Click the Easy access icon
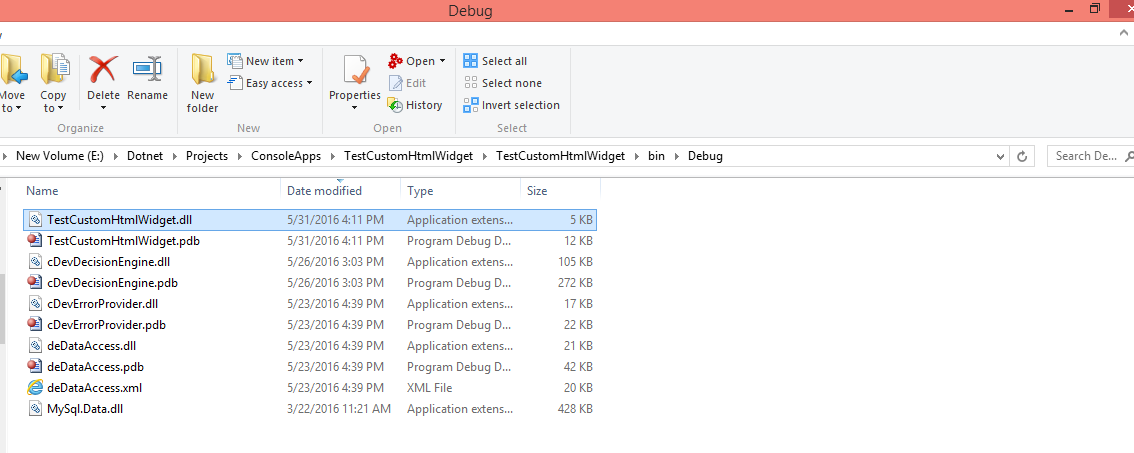The image size is (1134, 453). click(234, 82)
